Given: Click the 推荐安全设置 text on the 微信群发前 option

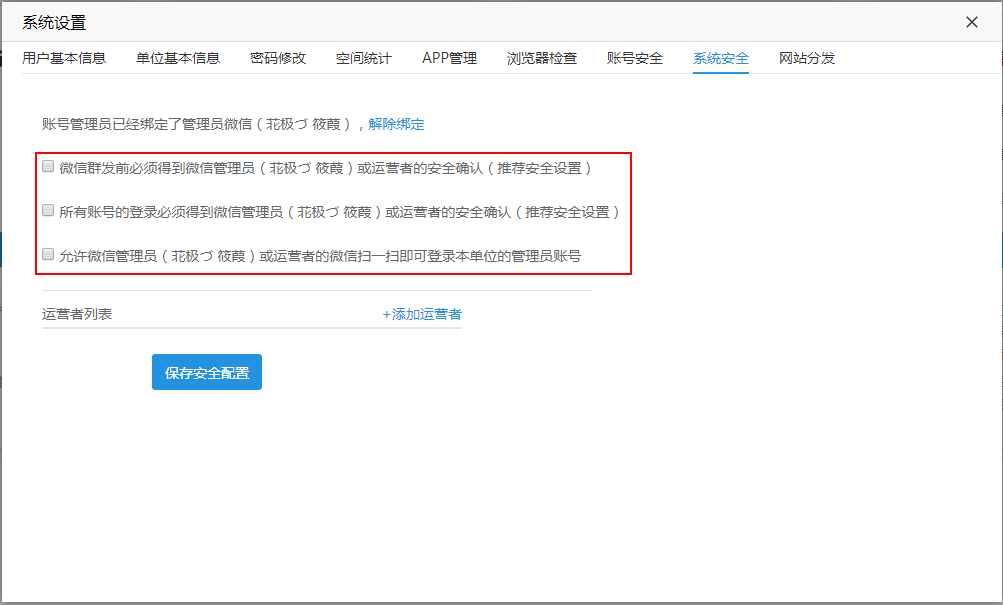Looking at the screenshot, I should coord(539,168).
